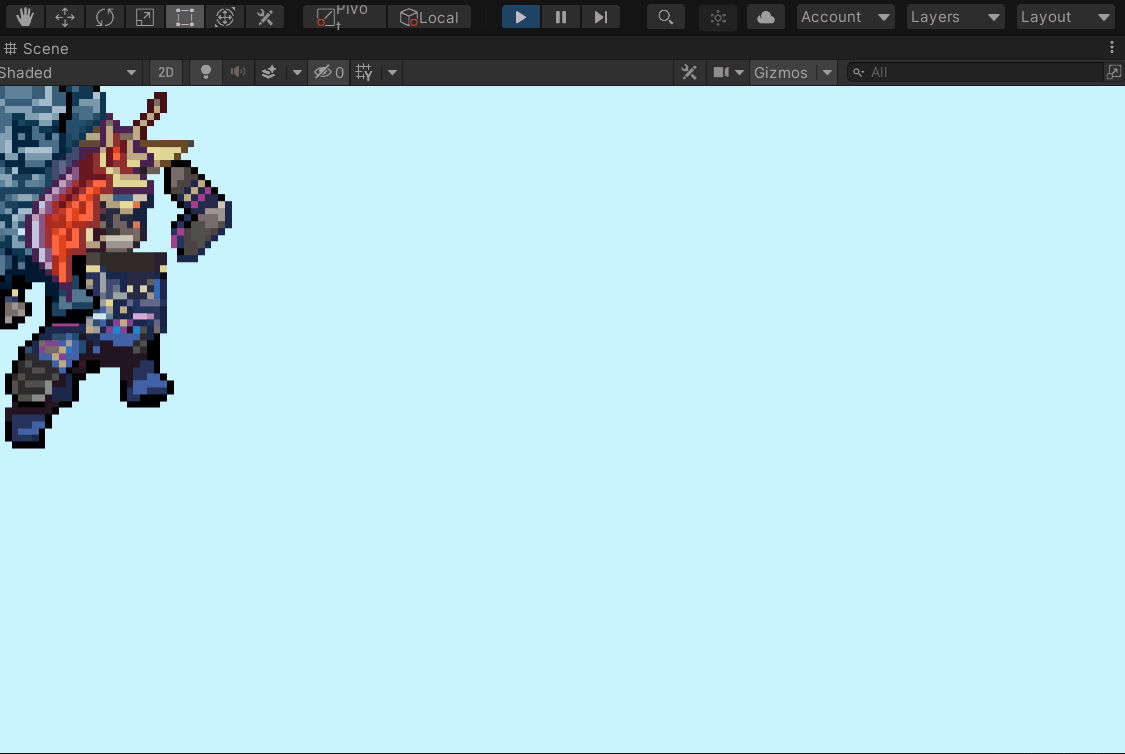1125x754 pixels.
Task: Expand grid settings dropdown arrow
Action: pos(392,72)
